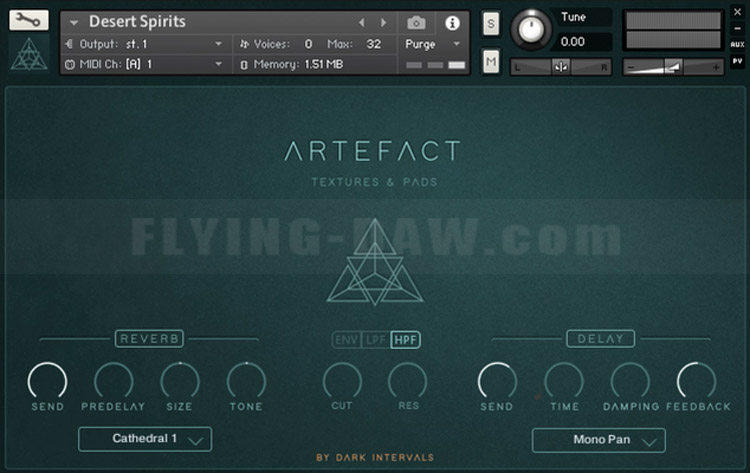Select the HPF filter tab

[406, 340]
